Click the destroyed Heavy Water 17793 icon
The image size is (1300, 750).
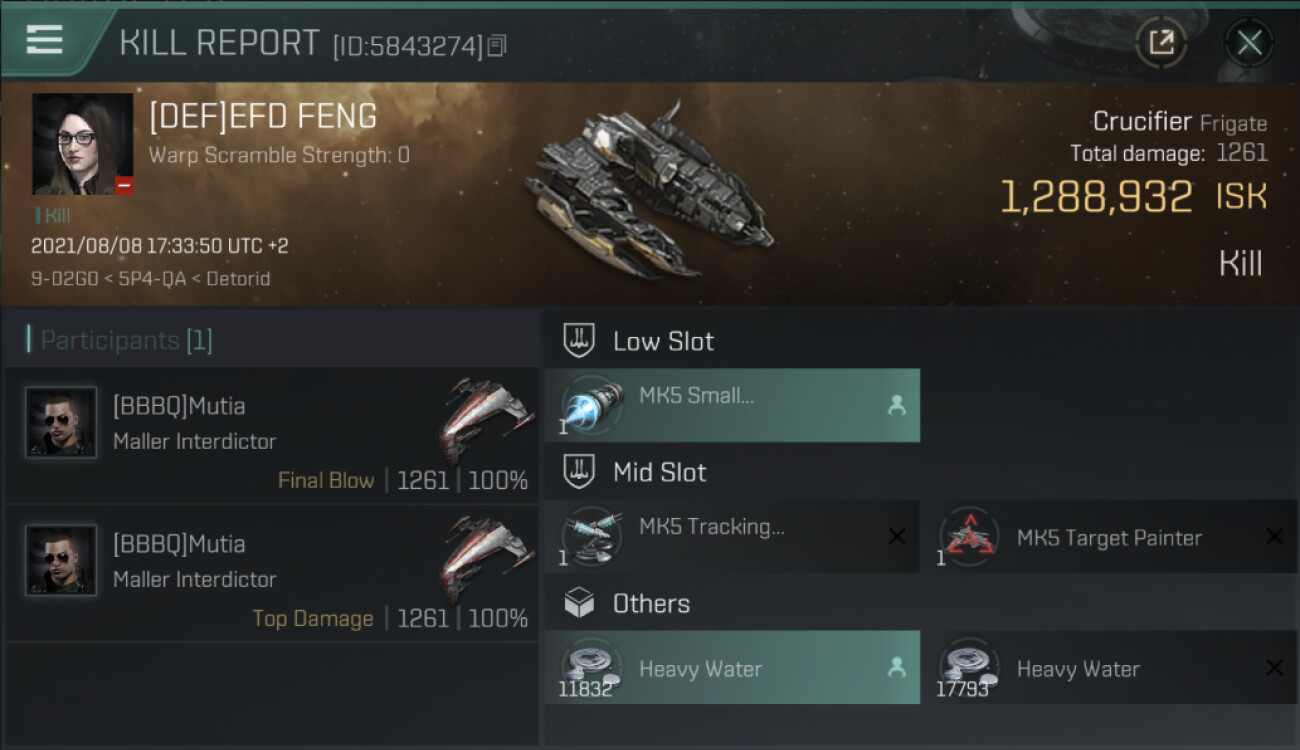pyautogui.click(x=968, y=667)
